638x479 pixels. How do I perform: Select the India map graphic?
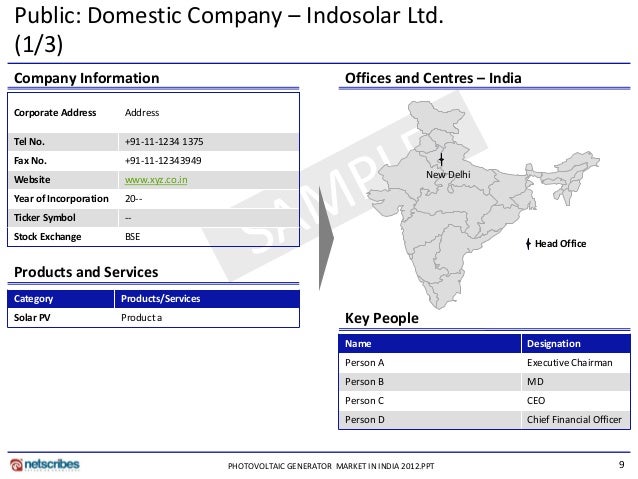(x=482, y=203)
